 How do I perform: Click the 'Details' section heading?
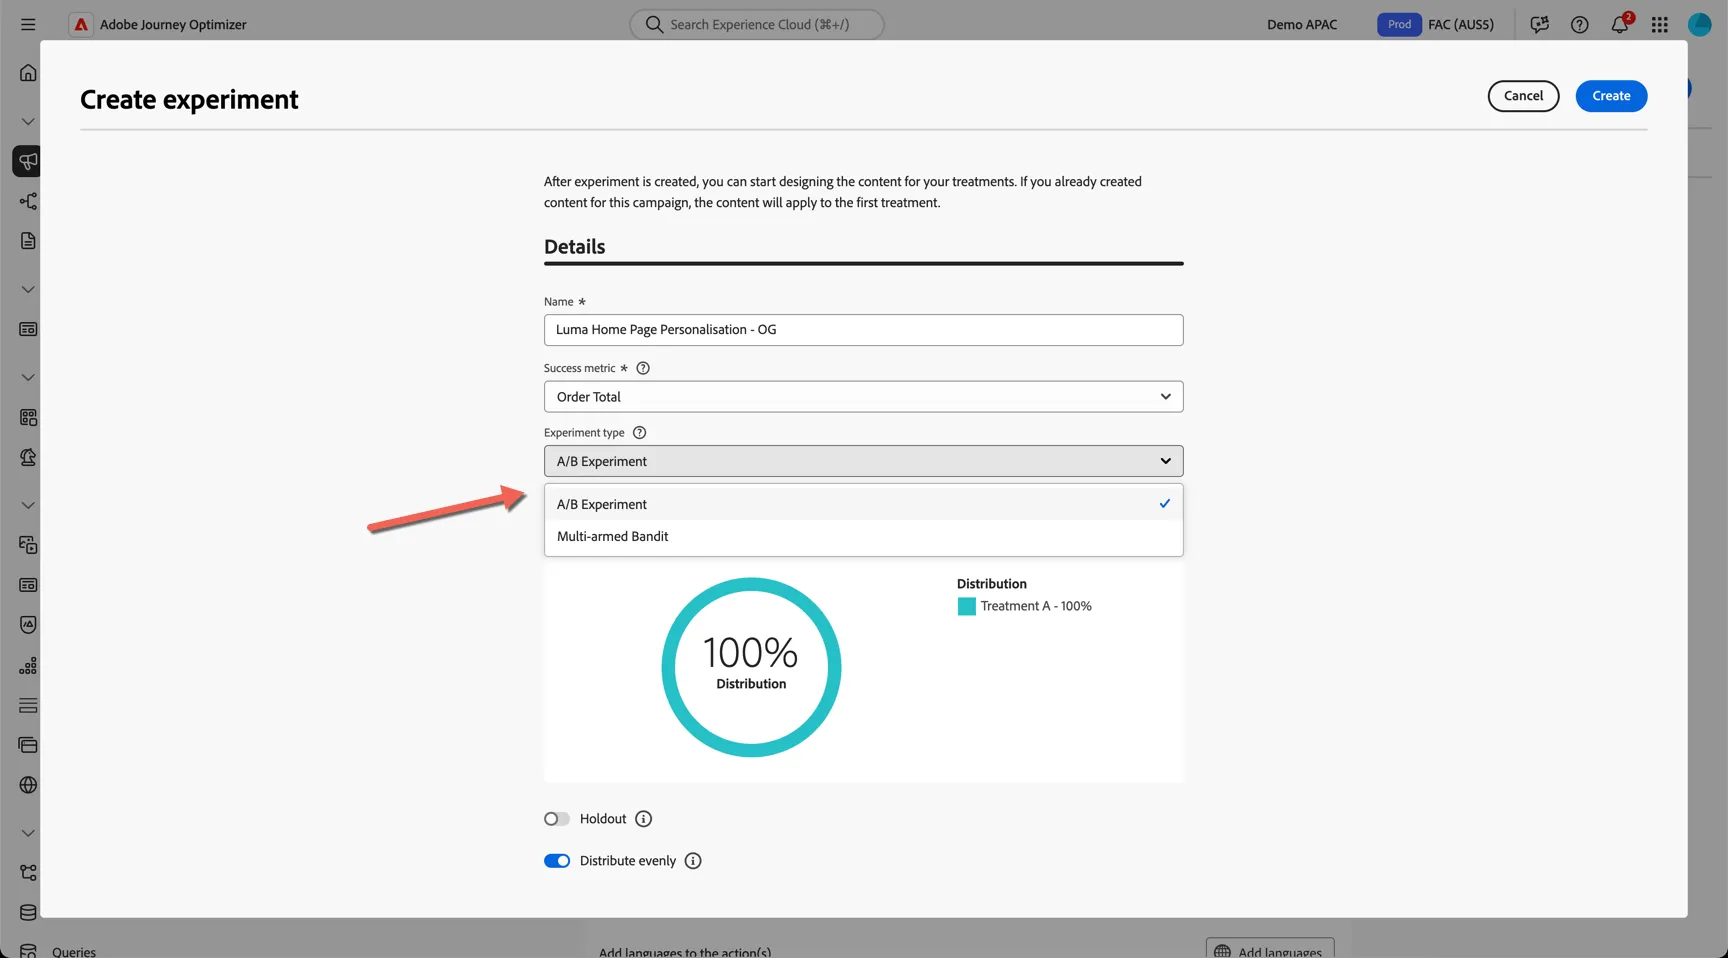click(x=575, y=247)
